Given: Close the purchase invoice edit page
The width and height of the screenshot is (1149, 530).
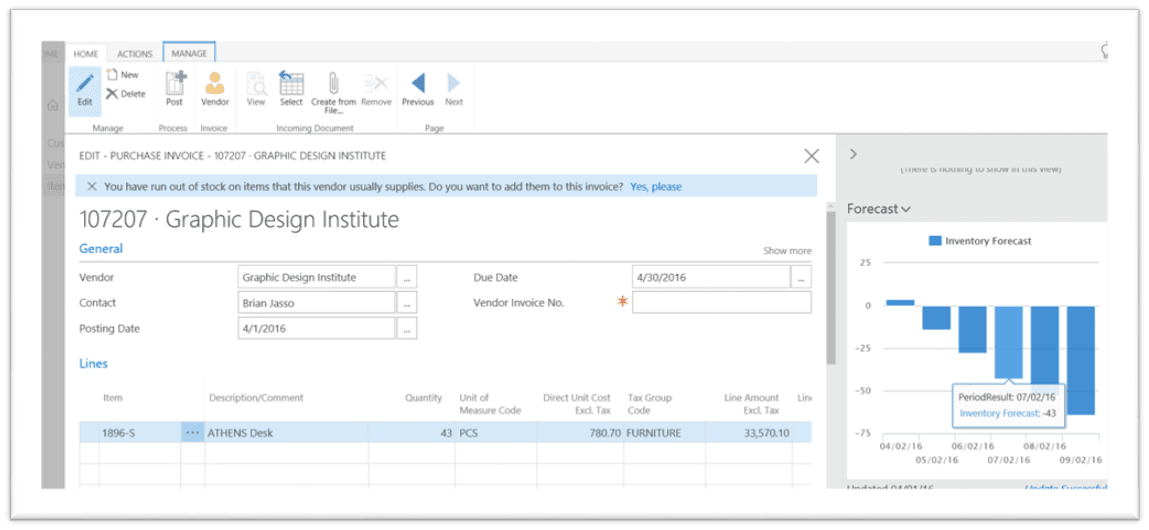Looking at the screenshot, I should (811, 156).
